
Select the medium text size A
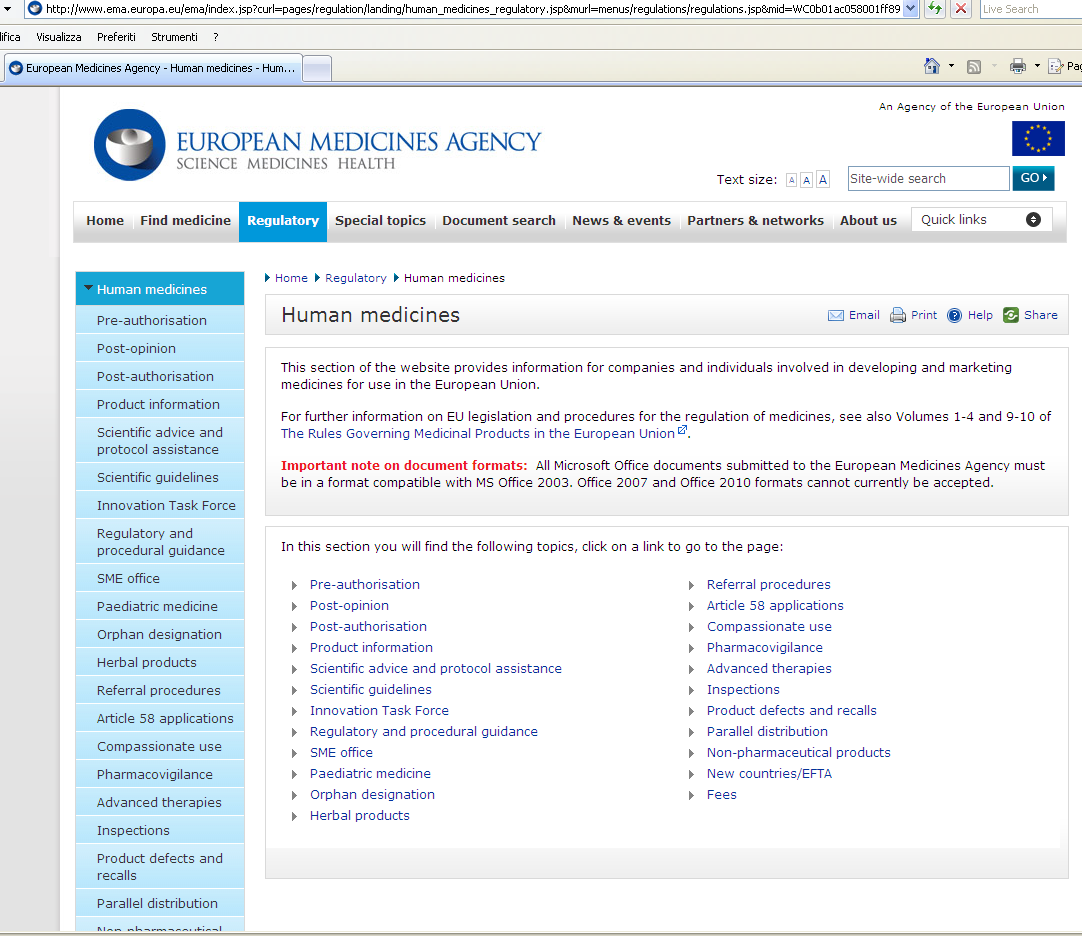pyautogui.click(x=806, y=179)
